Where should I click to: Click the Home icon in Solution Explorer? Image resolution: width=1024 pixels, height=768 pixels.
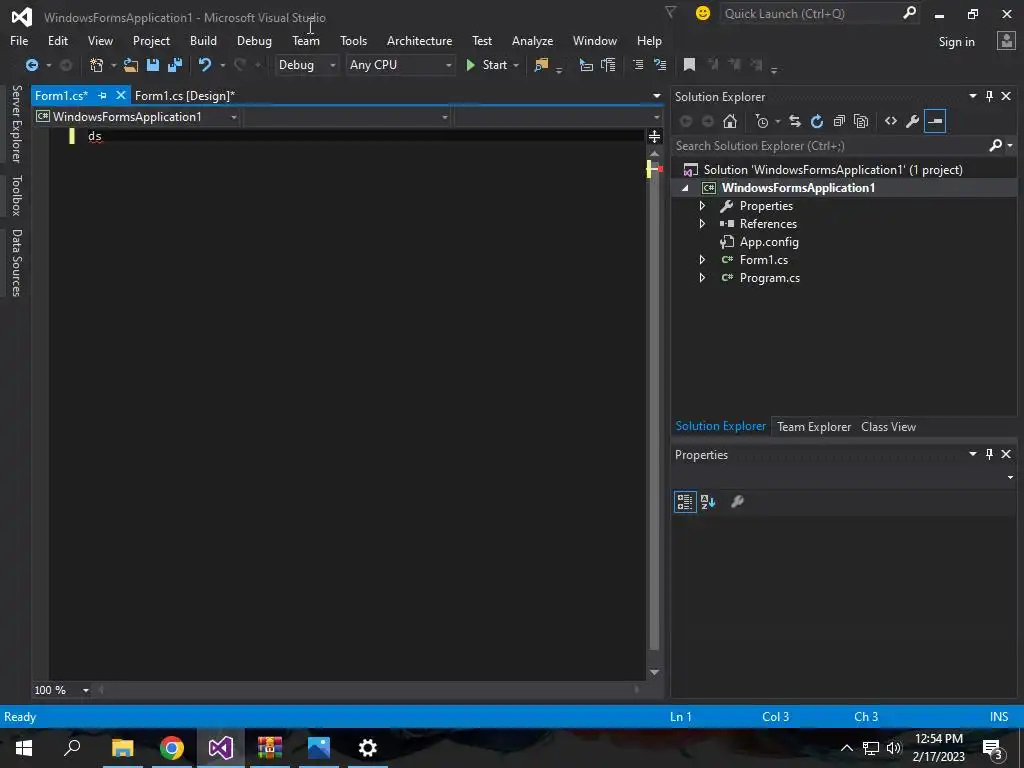click(x=730, y=121)
